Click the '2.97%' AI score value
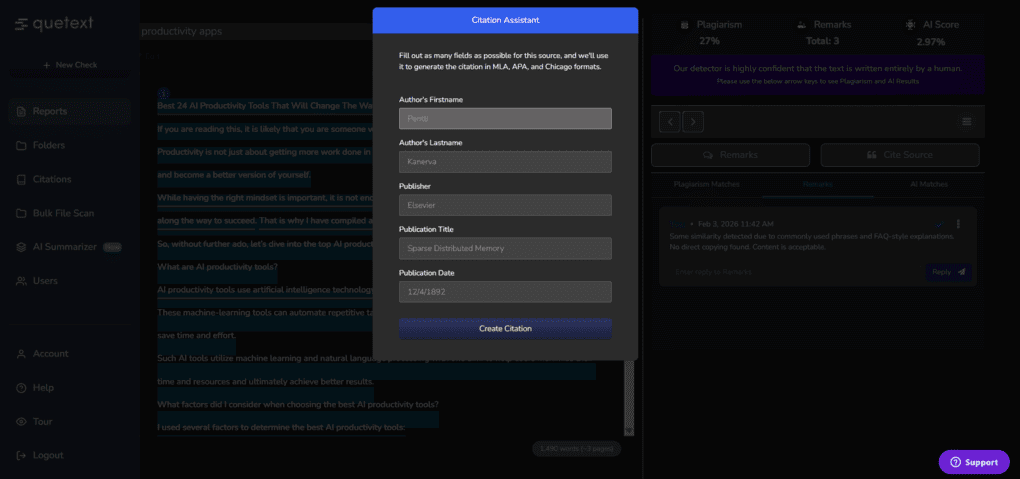The height and width of the screenshot is (479, 1020). [x=931, y=42]
